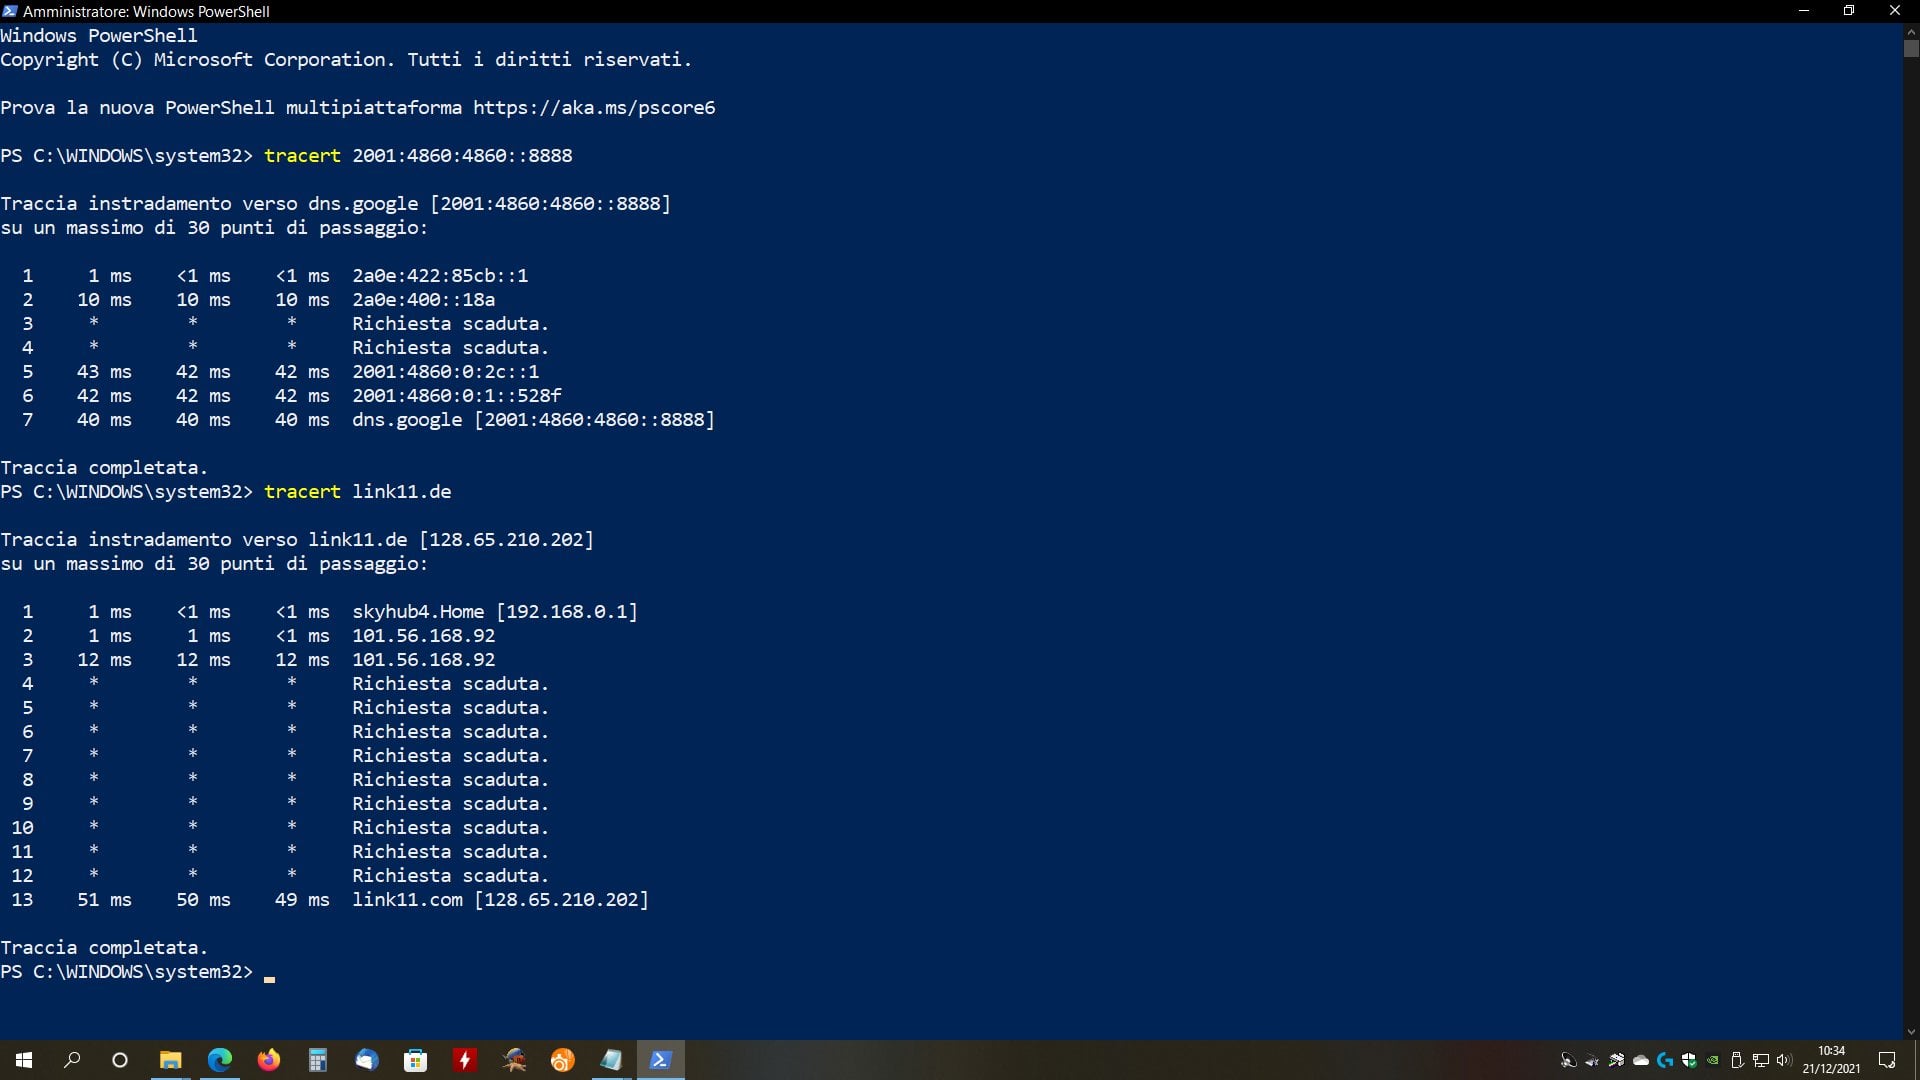This screenshot has width=1920, height=1080.
Task: Open the volume speaker tray control
Action: (1784, 1060)
